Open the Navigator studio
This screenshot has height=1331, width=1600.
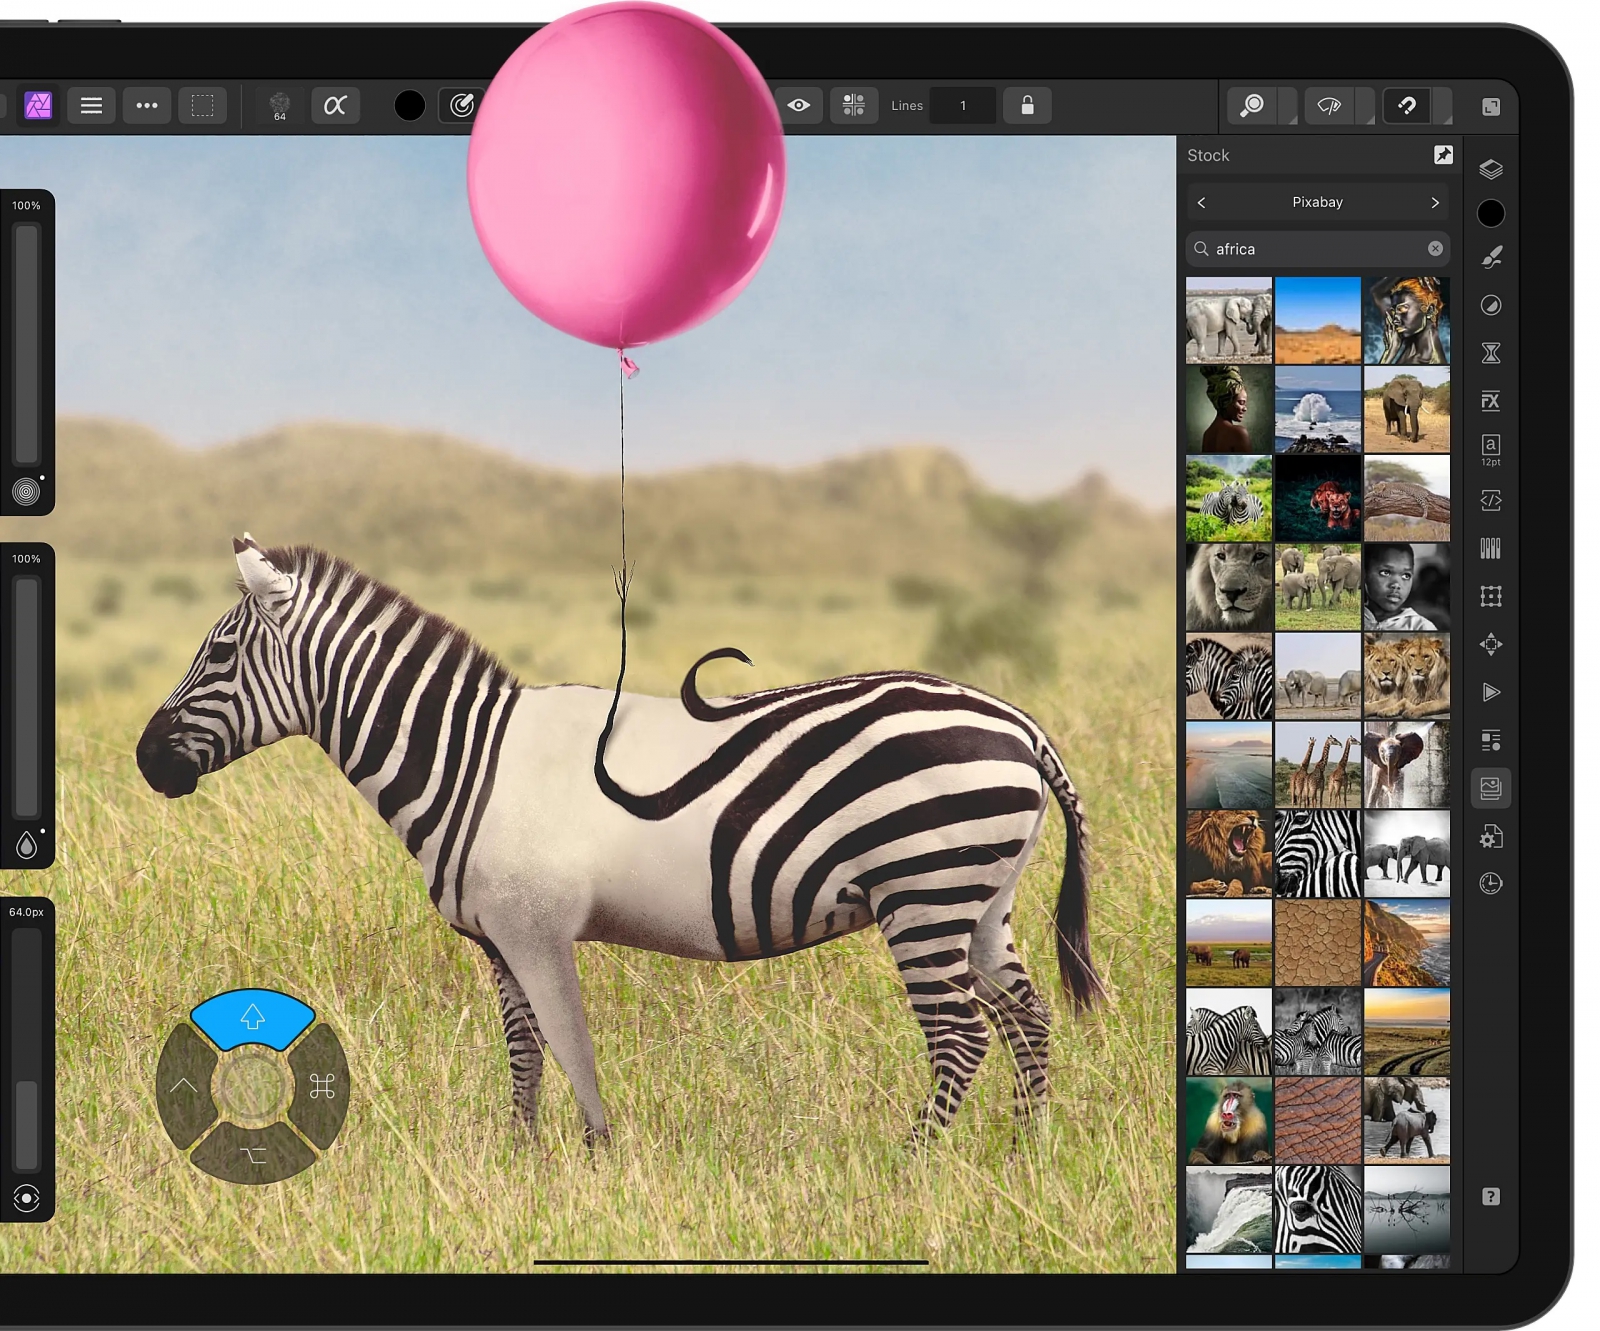pos(1491,644)
